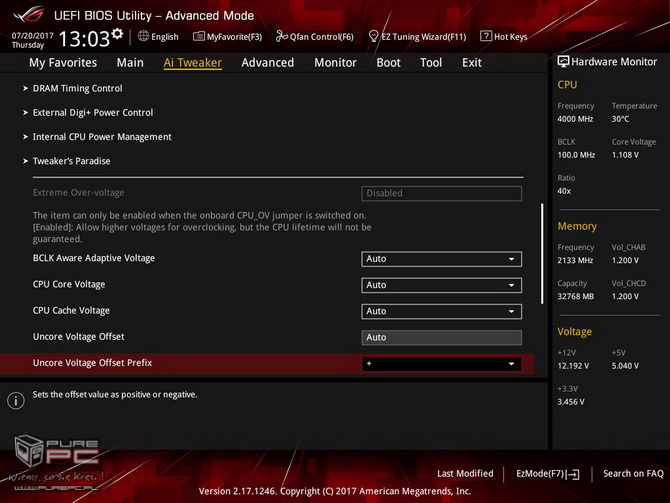670x503 pixels.
Task: Click the Extreme Over-voltage label
Action: (78, 193)
